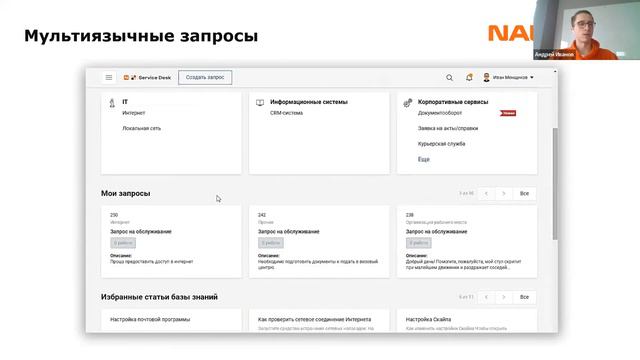The height and width of the screenshot is (360, 640).
Task: Click the Избранные статьи базы знаний heading
Action: pos(159,297)
